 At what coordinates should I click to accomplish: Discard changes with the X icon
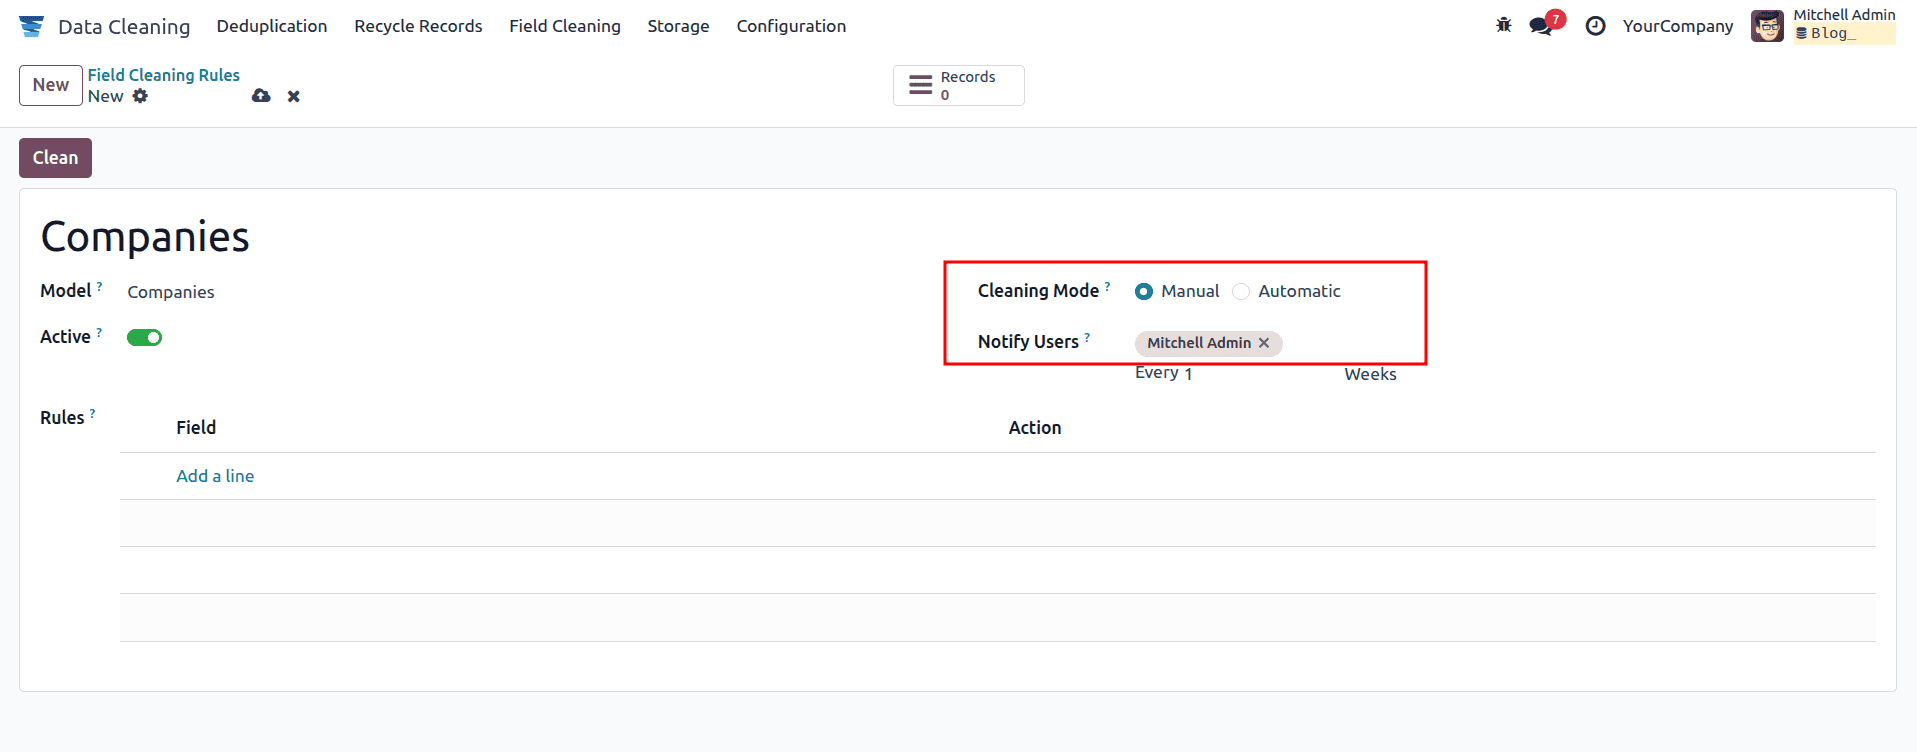tap(293, 97)
